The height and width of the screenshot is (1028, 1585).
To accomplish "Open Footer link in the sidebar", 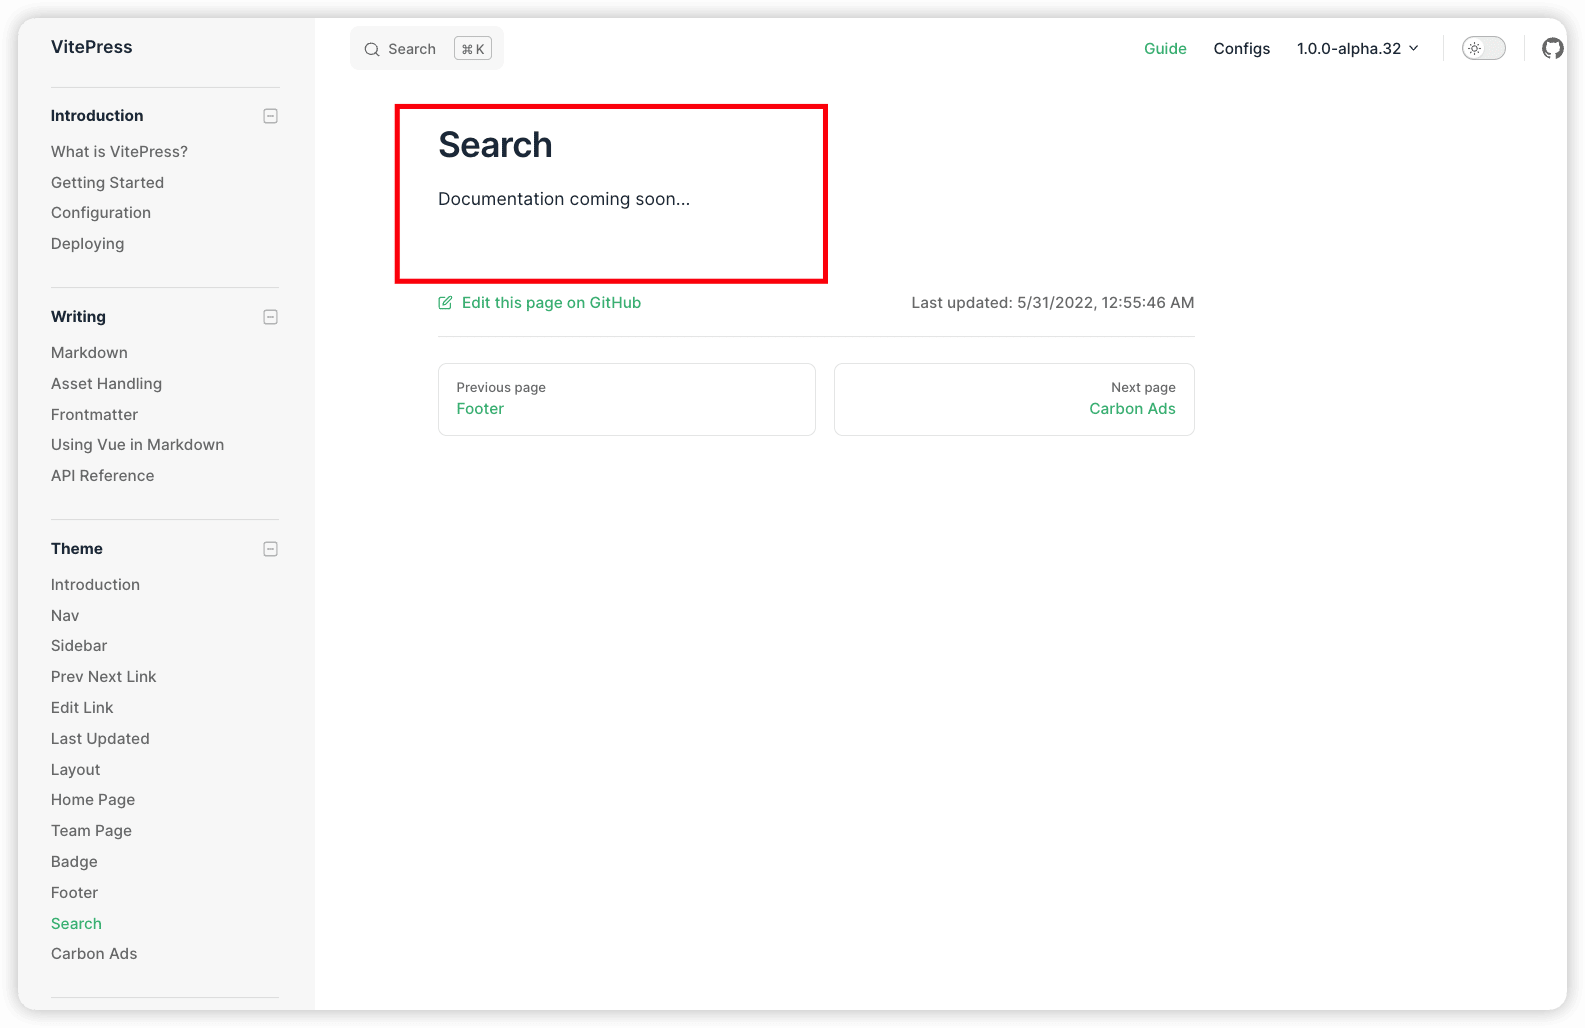I will [x=74, y=893].
